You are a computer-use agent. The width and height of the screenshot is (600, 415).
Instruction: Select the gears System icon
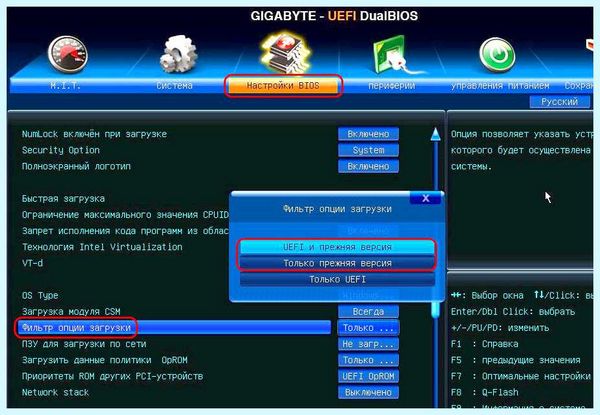[178, 54]
